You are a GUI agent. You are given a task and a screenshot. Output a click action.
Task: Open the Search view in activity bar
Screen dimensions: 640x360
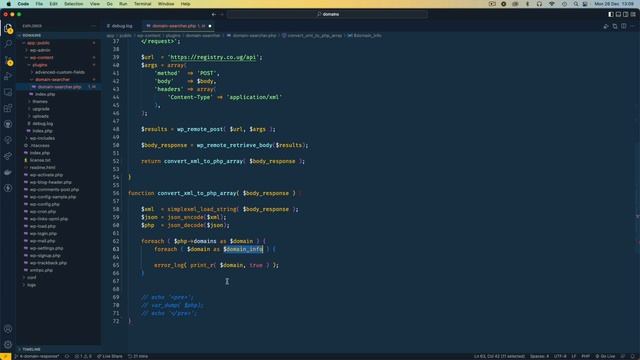[x=8, y=43]
